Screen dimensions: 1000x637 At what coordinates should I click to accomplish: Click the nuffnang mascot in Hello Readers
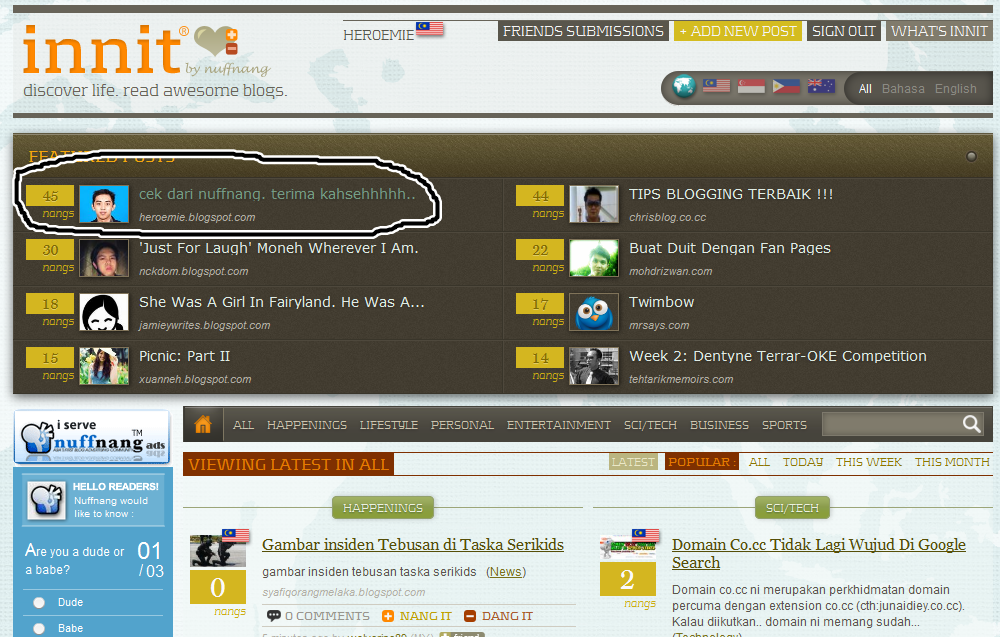coord(47,499)
